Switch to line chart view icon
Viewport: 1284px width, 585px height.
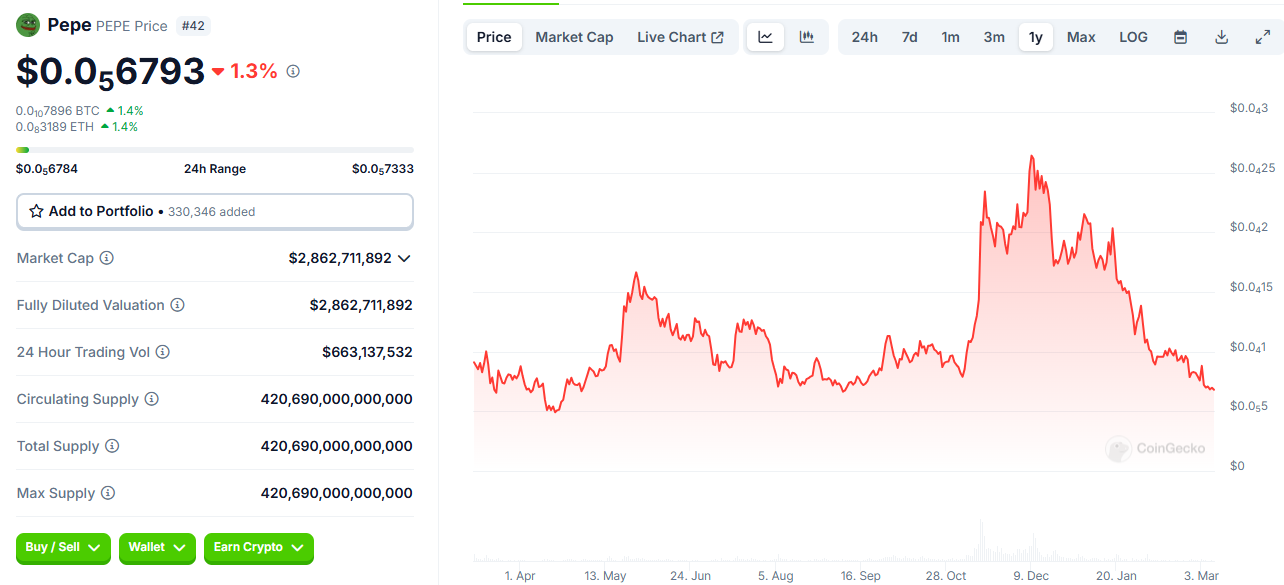tap(765, 37)
